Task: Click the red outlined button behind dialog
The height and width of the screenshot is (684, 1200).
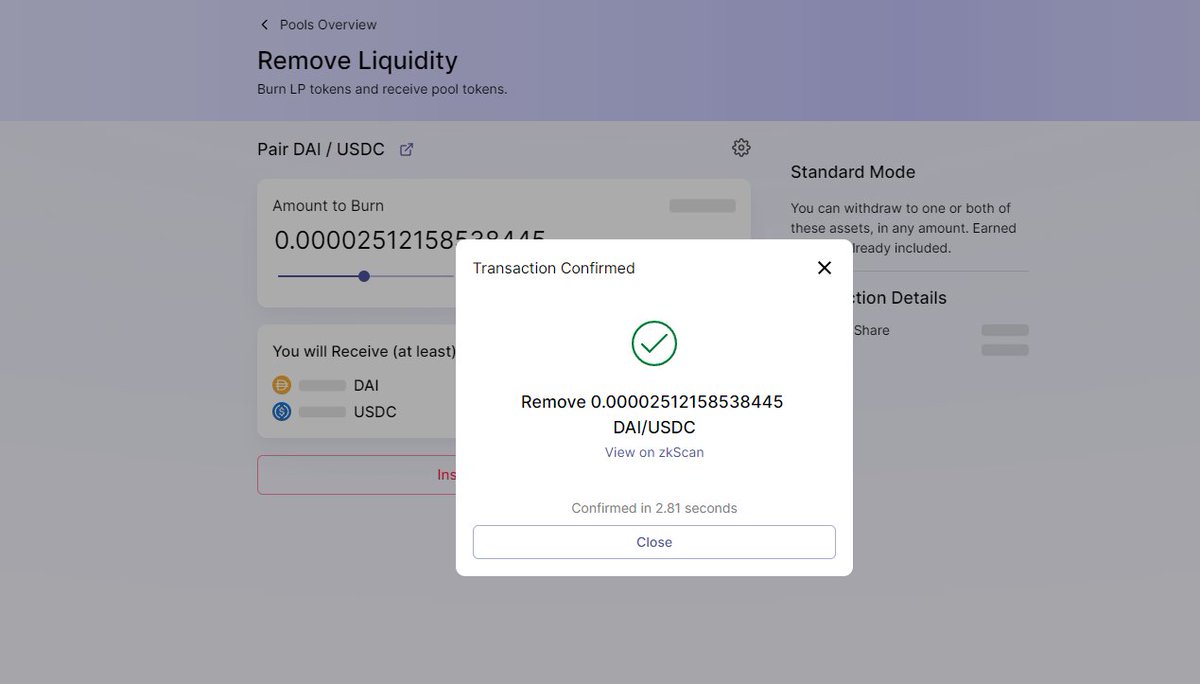Action: pyautogui.click(x=356, y=475)
